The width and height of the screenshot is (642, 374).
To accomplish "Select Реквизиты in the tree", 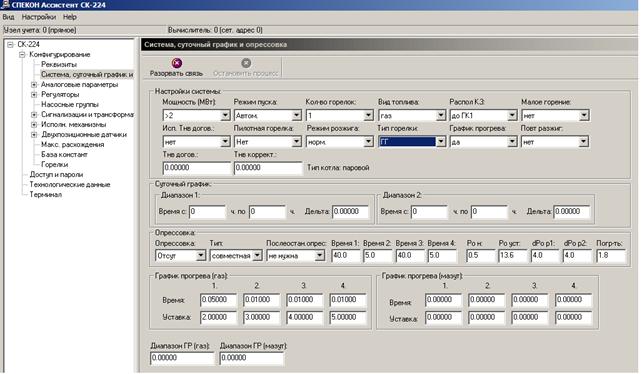I will click(x=59, y=65).
